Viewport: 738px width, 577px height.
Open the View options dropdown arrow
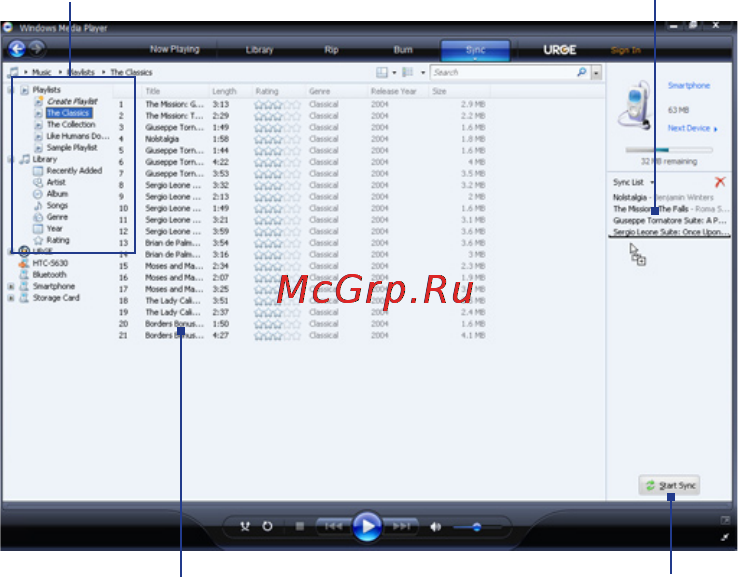tap(423, 72)
